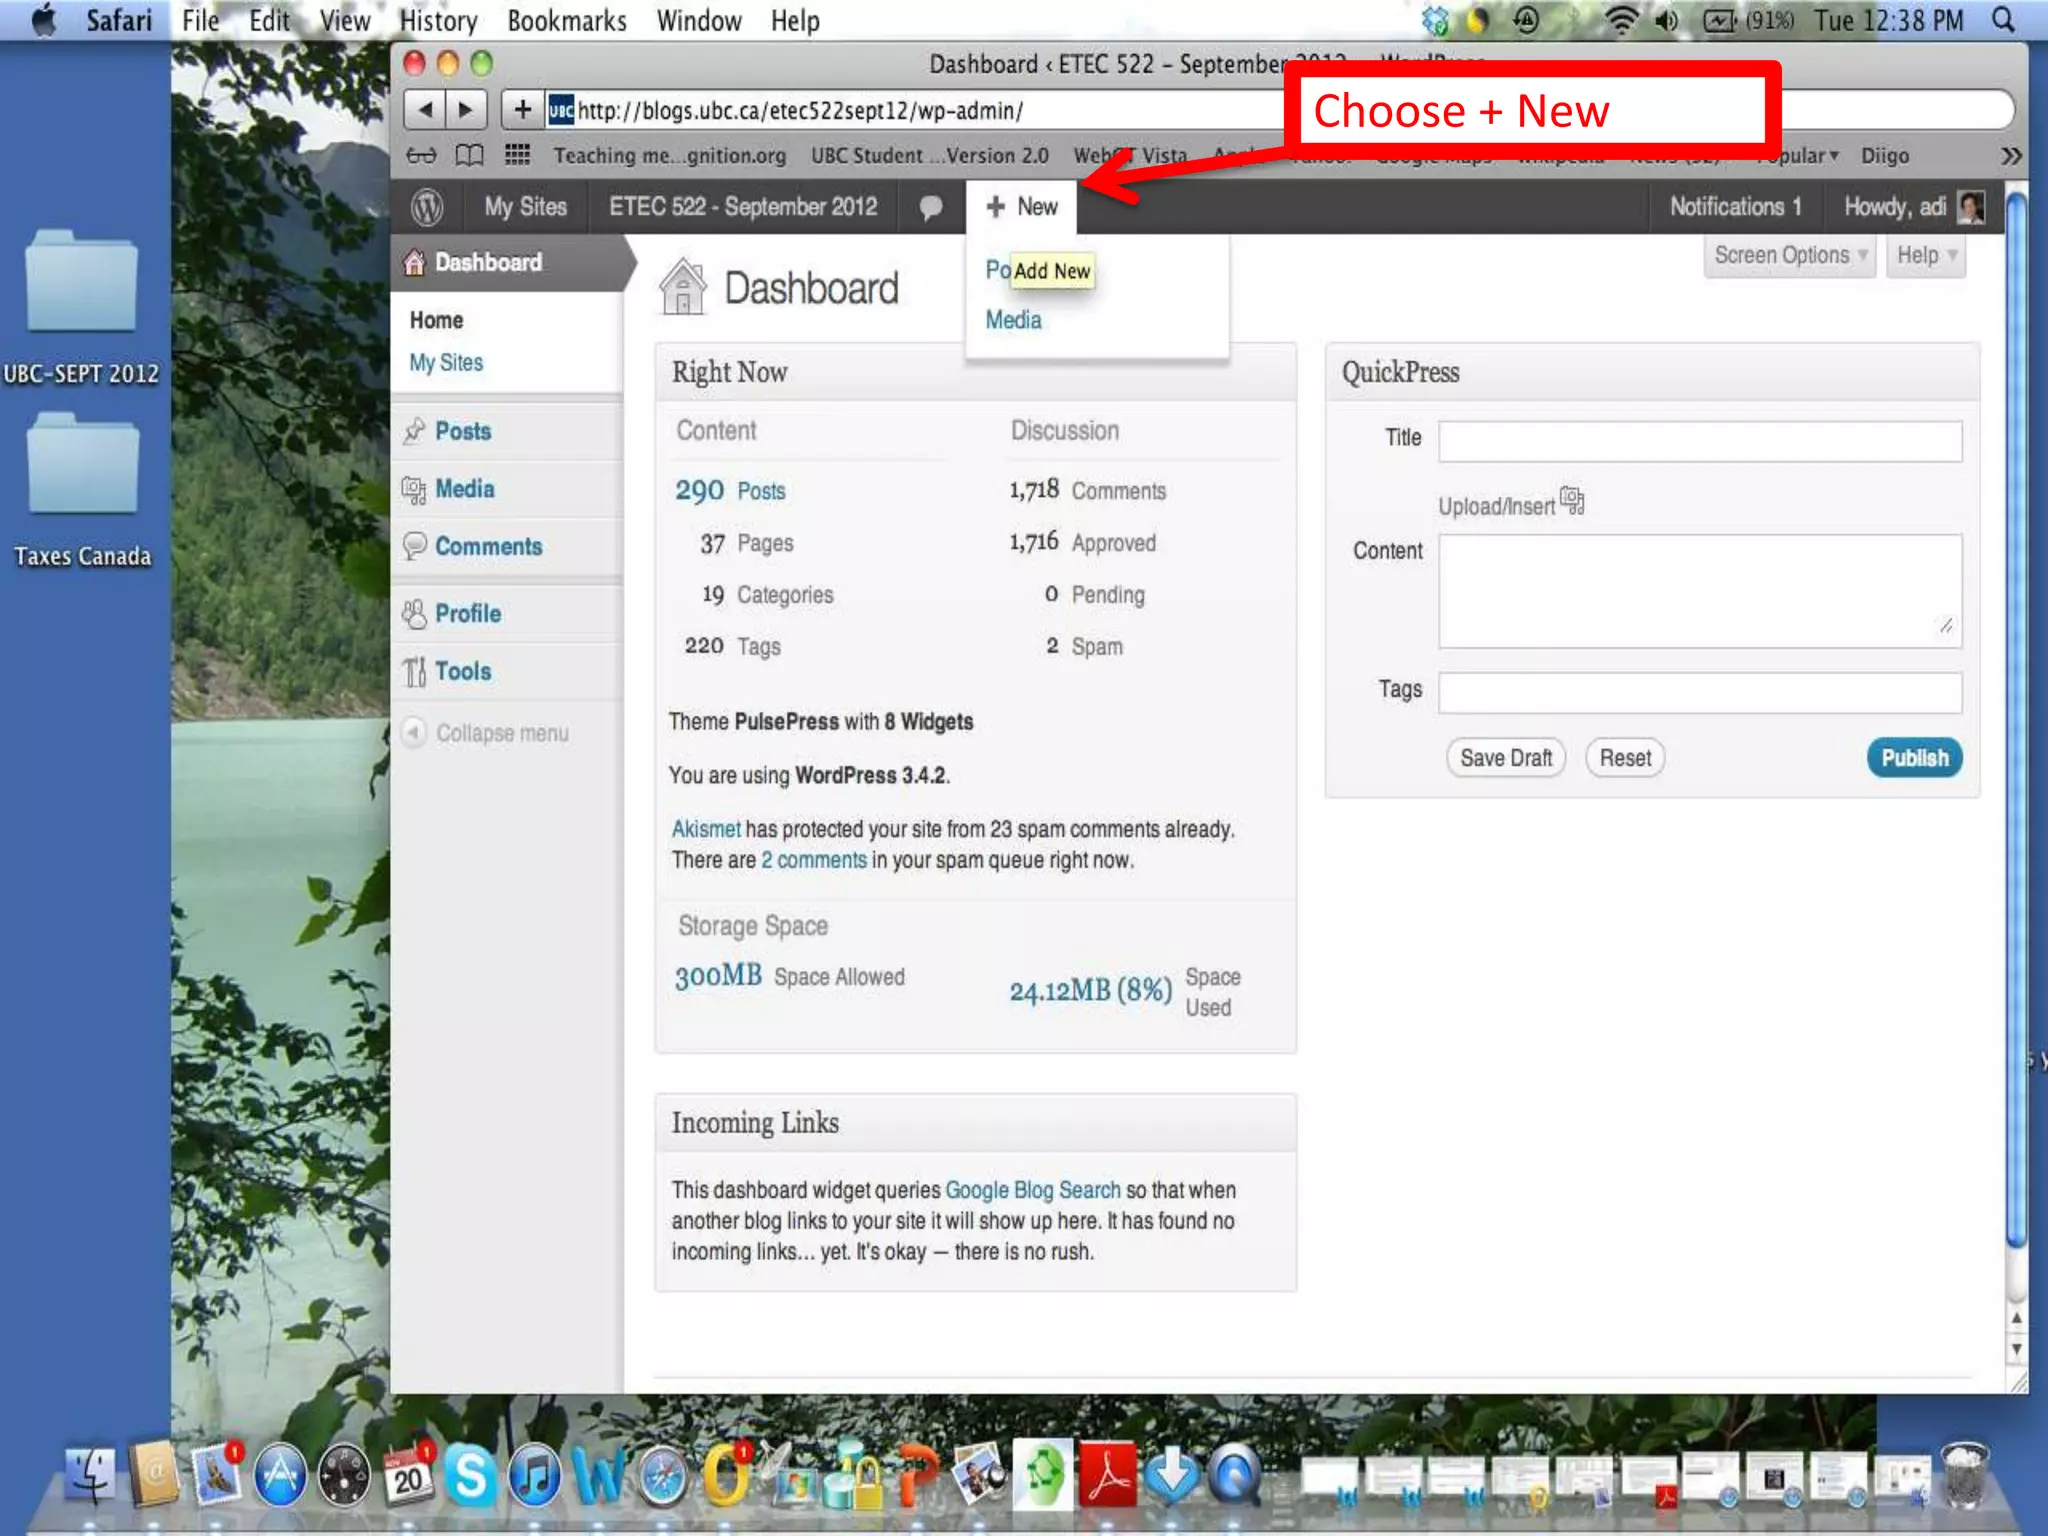The height and width of the screenshot is (1536, 2048).
Task: Click the Upload/Insert media icon in QuickPress
Action: tap(1571, 500)
